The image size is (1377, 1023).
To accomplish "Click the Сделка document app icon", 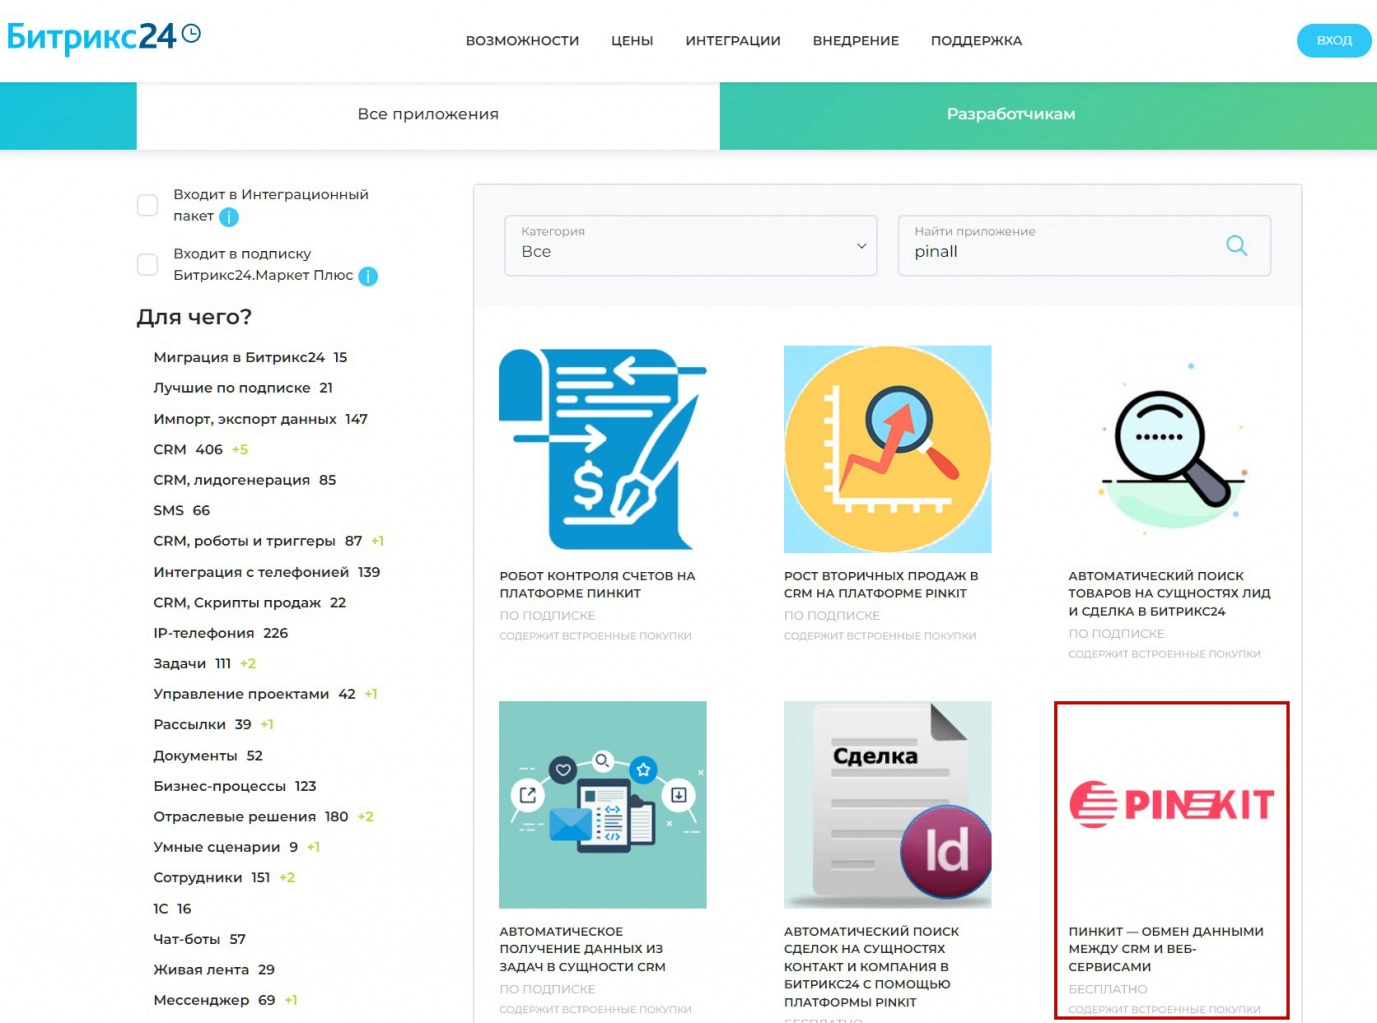I will 887,803.
